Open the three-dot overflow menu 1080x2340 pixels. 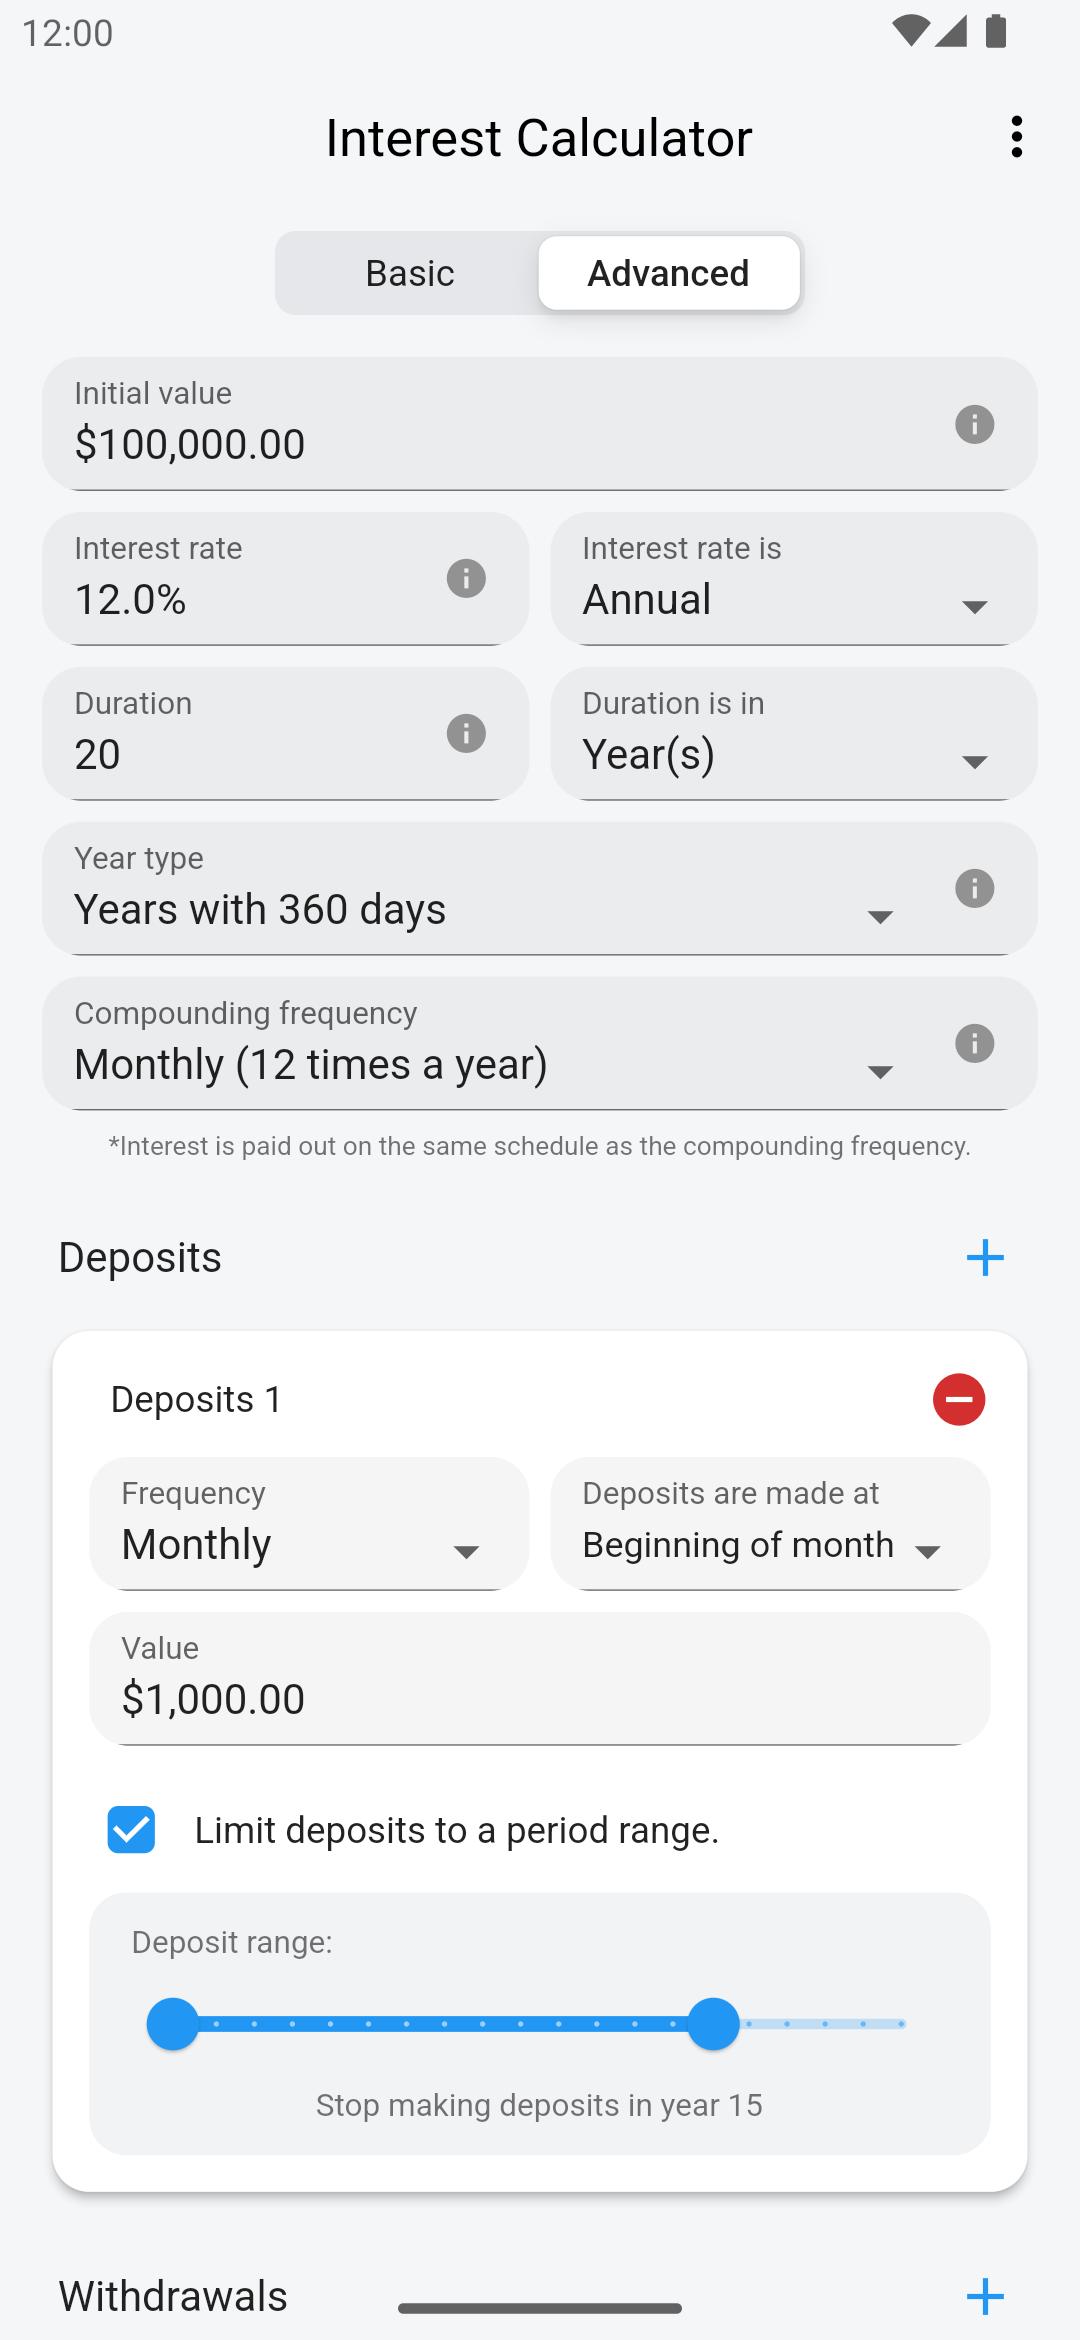[x=1016, y=137]
